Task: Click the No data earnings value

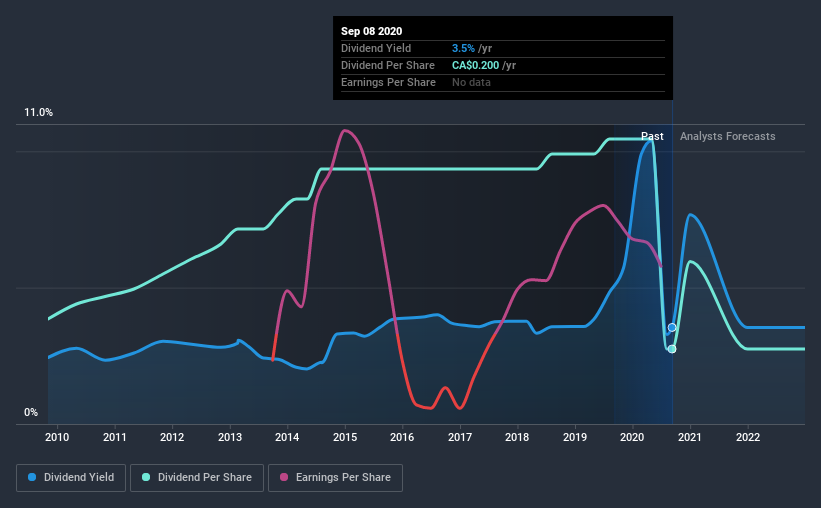Action: click(x=471, y=82)
